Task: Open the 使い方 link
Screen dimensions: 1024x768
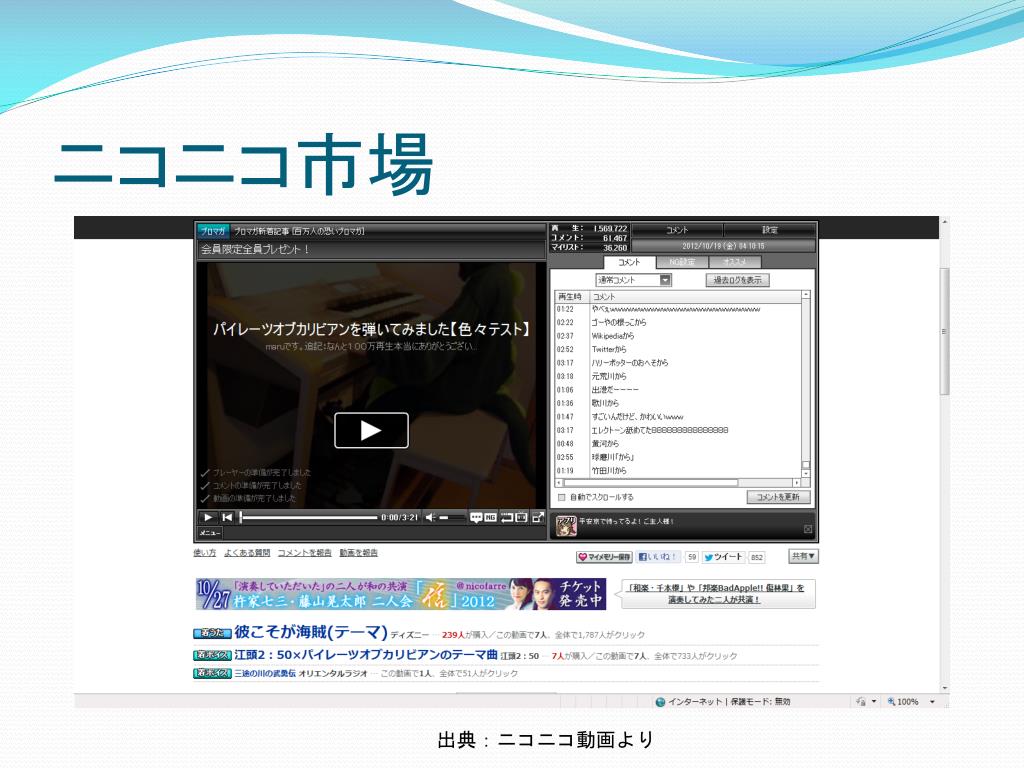Action: click(x=204, y=553)
